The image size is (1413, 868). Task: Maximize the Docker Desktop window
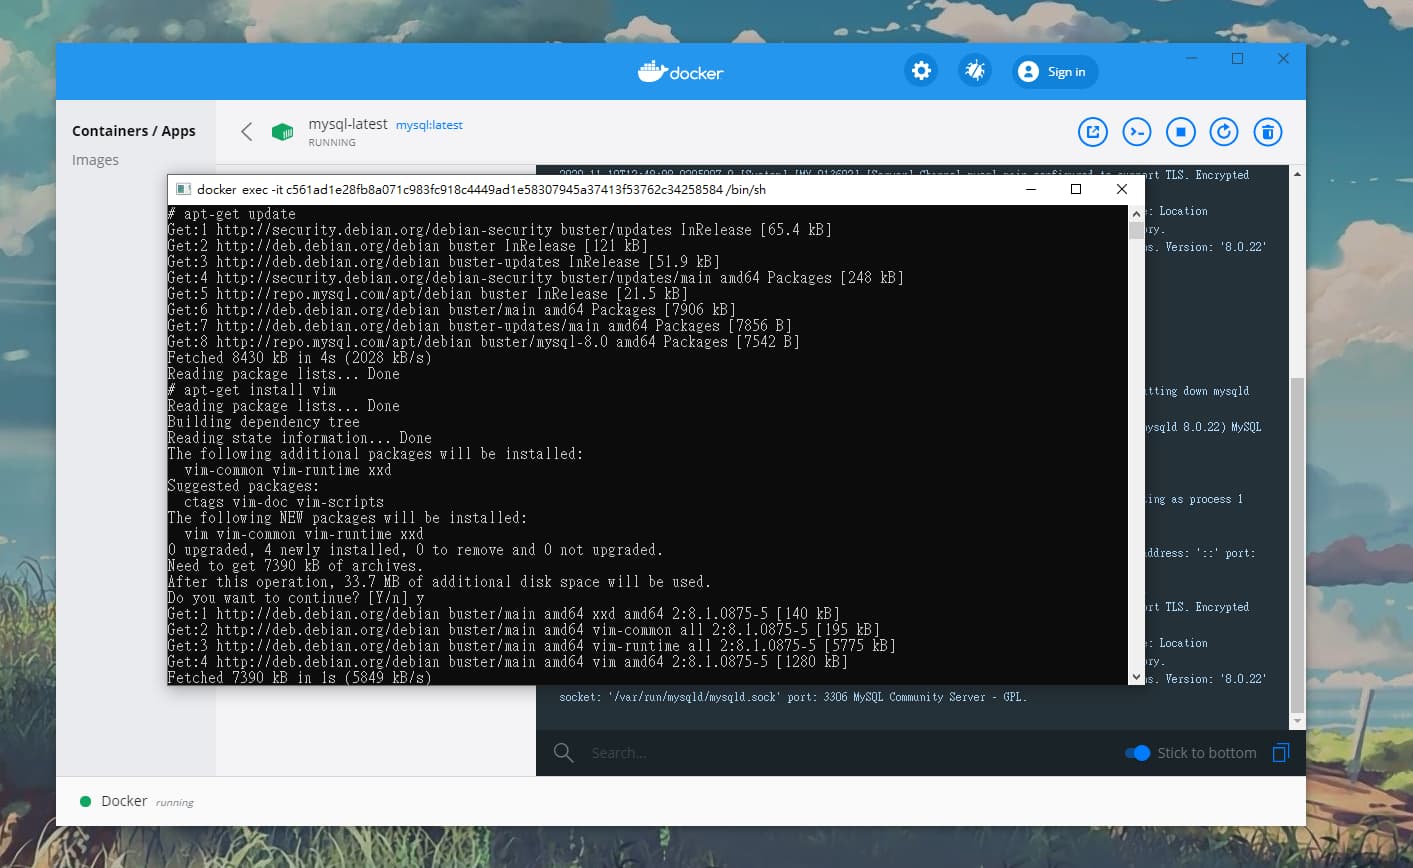[x=1237, y=59]
